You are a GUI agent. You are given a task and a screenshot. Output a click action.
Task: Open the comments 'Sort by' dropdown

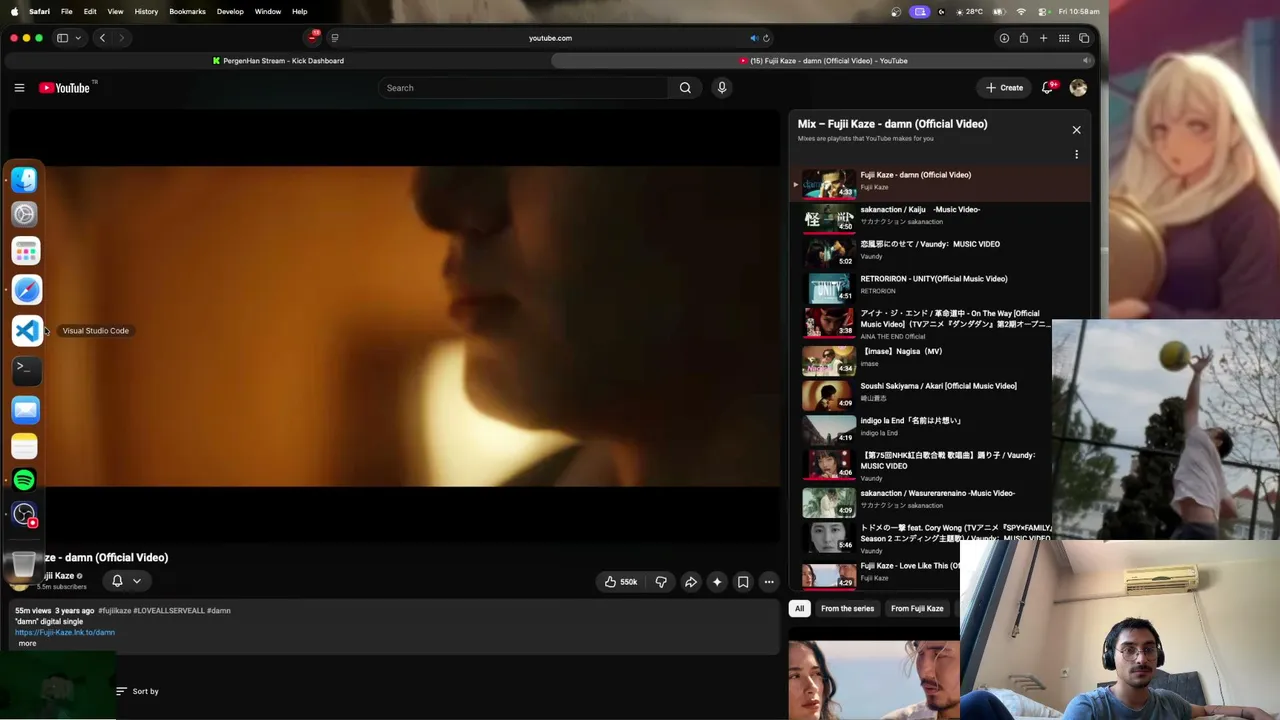pos(137,691)
